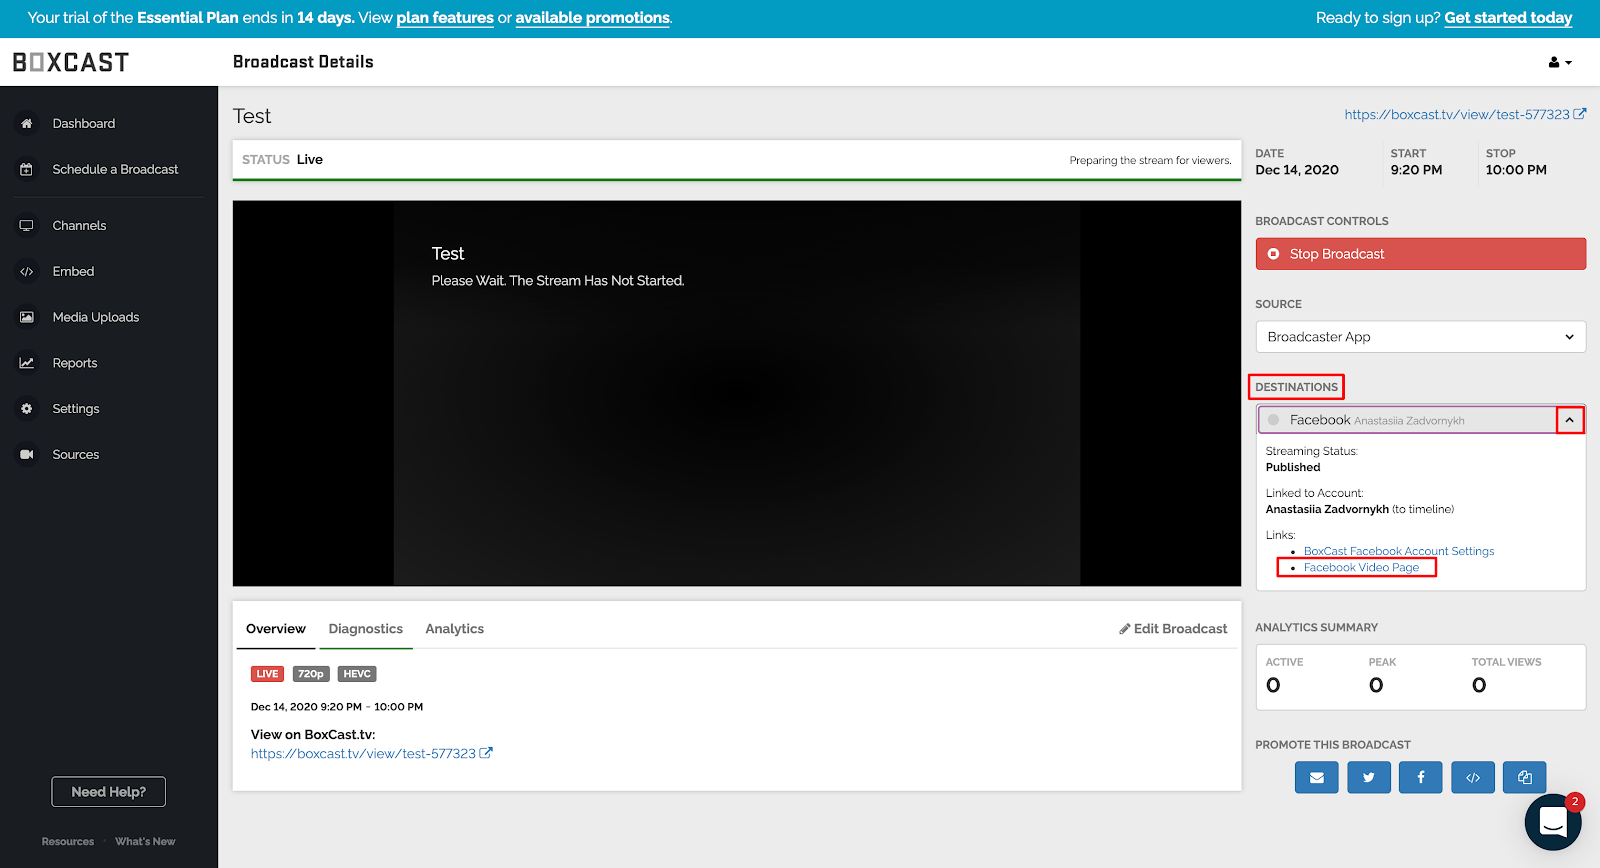Get embed code from promote buttons
The width and height of the screenshot is (1600, 868).
point(1473,777)
